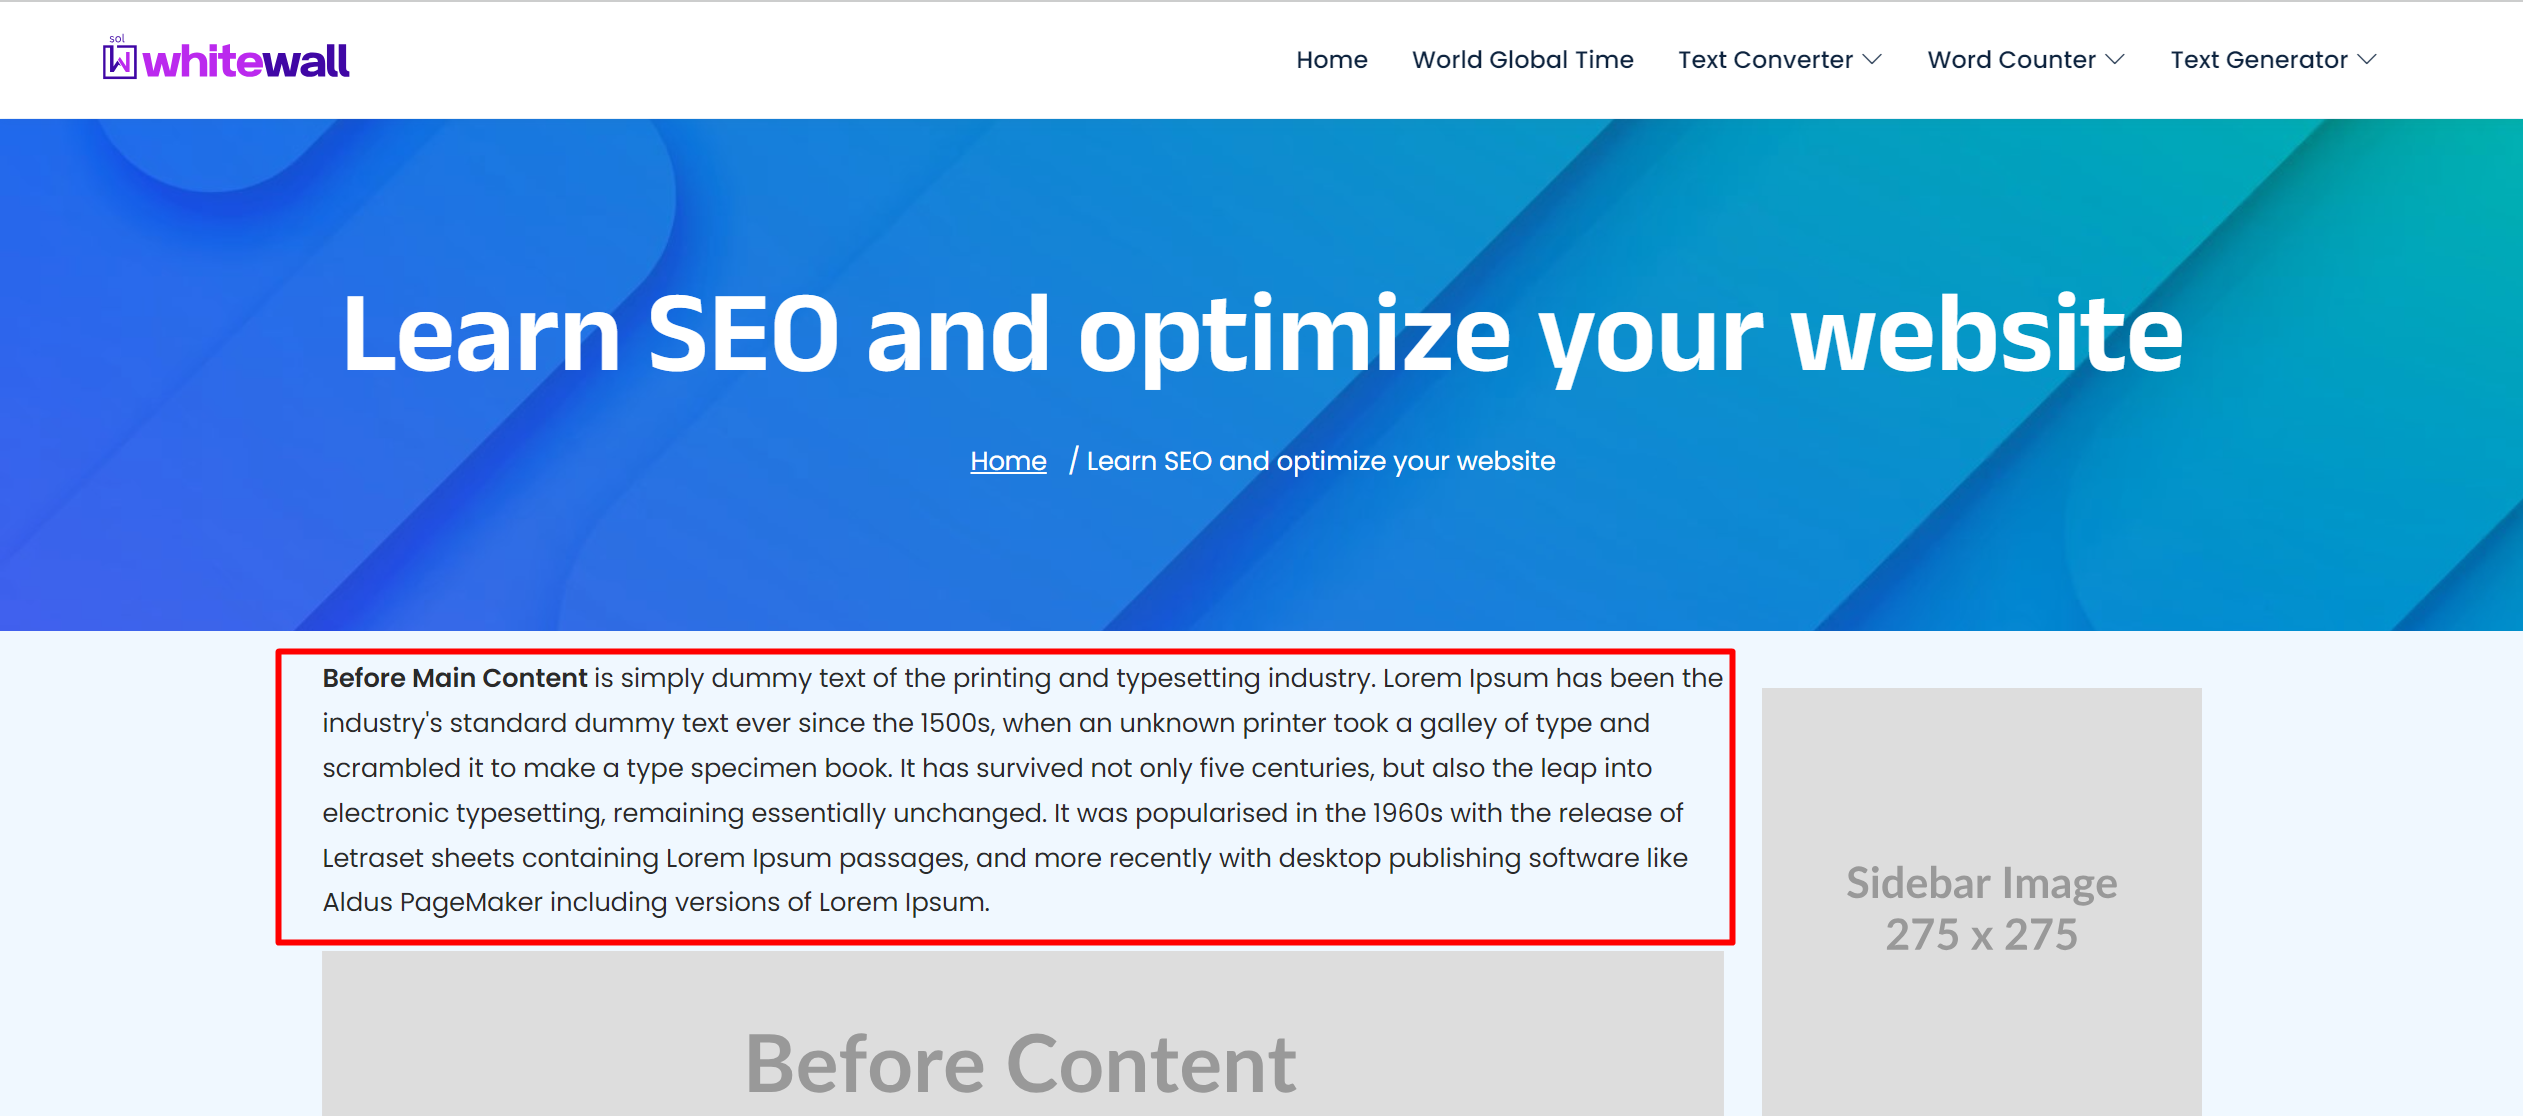Open the Text Generator menu
The width and height of the screenshot is (2523, 1116).
(x=2258, y=60)
